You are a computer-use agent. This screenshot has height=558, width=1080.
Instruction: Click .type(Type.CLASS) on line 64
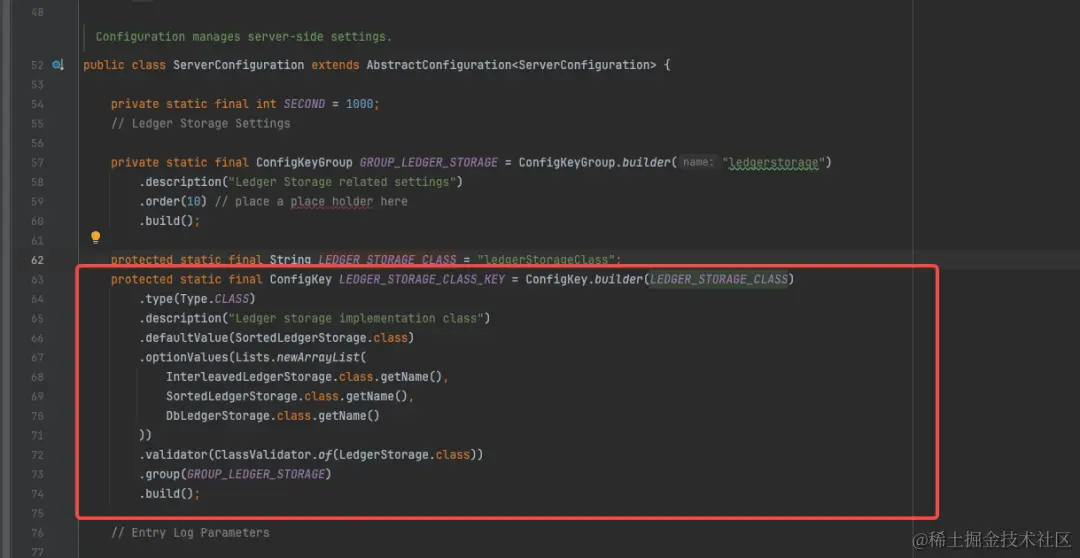(x=197, y=298)
